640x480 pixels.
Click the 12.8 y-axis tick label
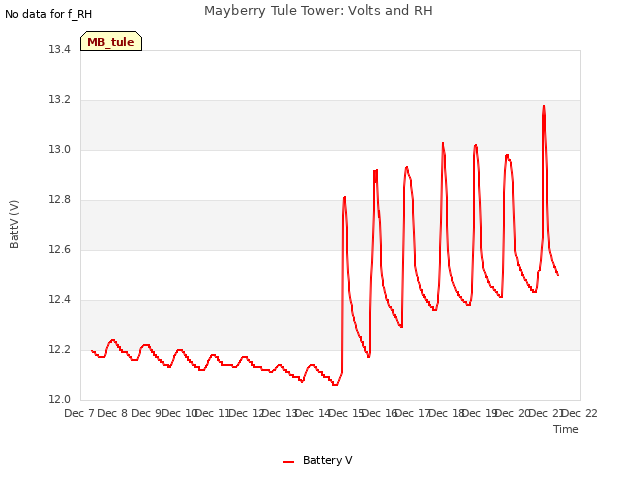(60, 200)
